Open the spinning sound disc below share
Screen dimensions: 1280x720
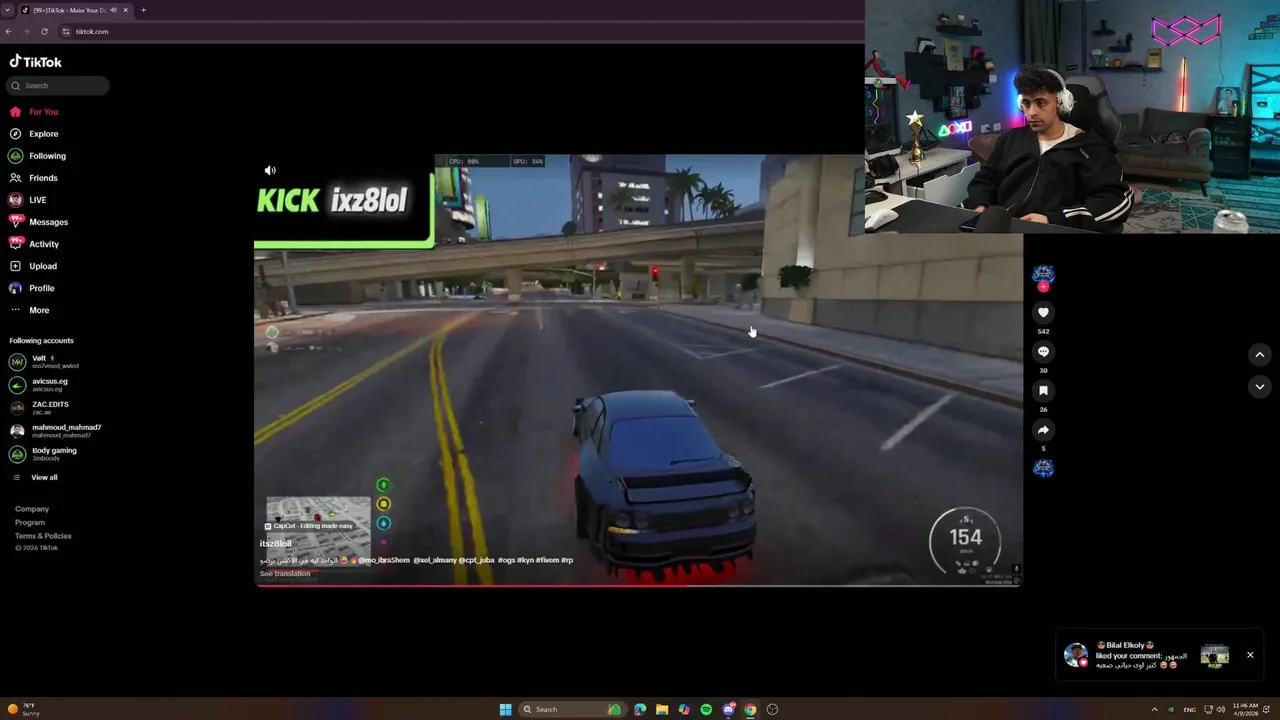click(1043, 468)
